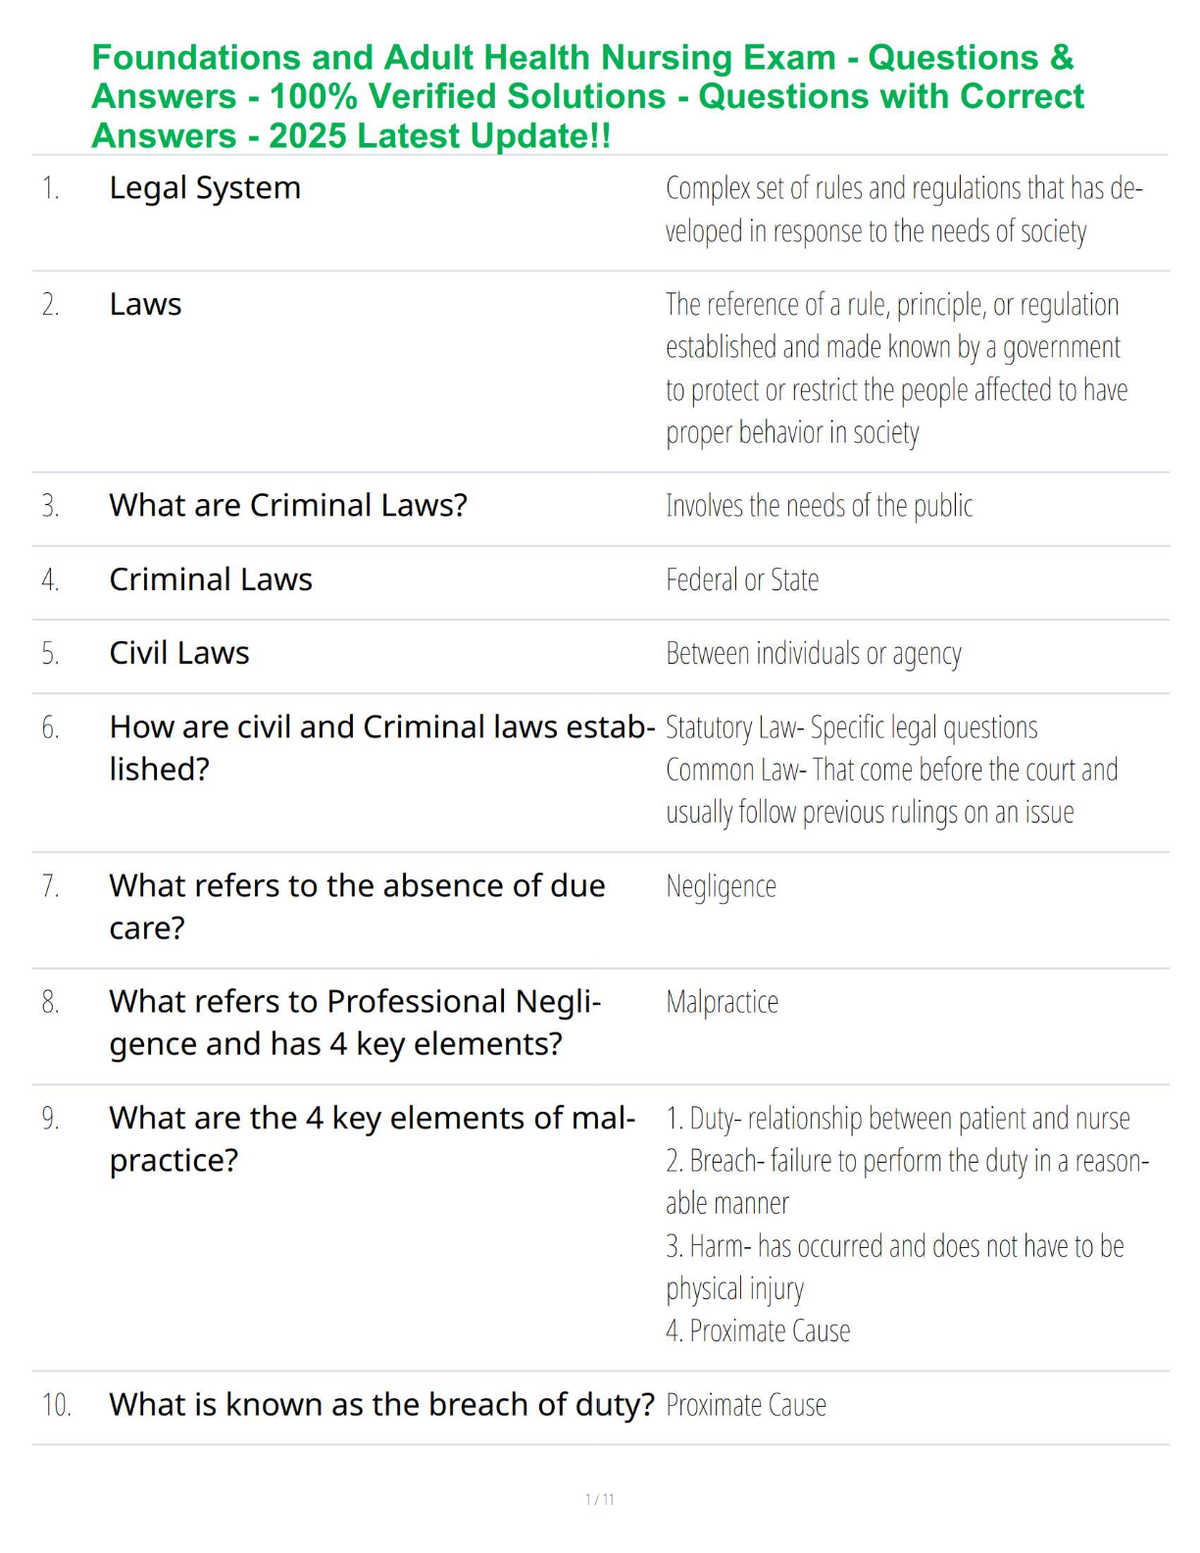Click the 'Statutory Law- Specific legal questions' line
The image size is (1200, 1553).
click(852, 728)
